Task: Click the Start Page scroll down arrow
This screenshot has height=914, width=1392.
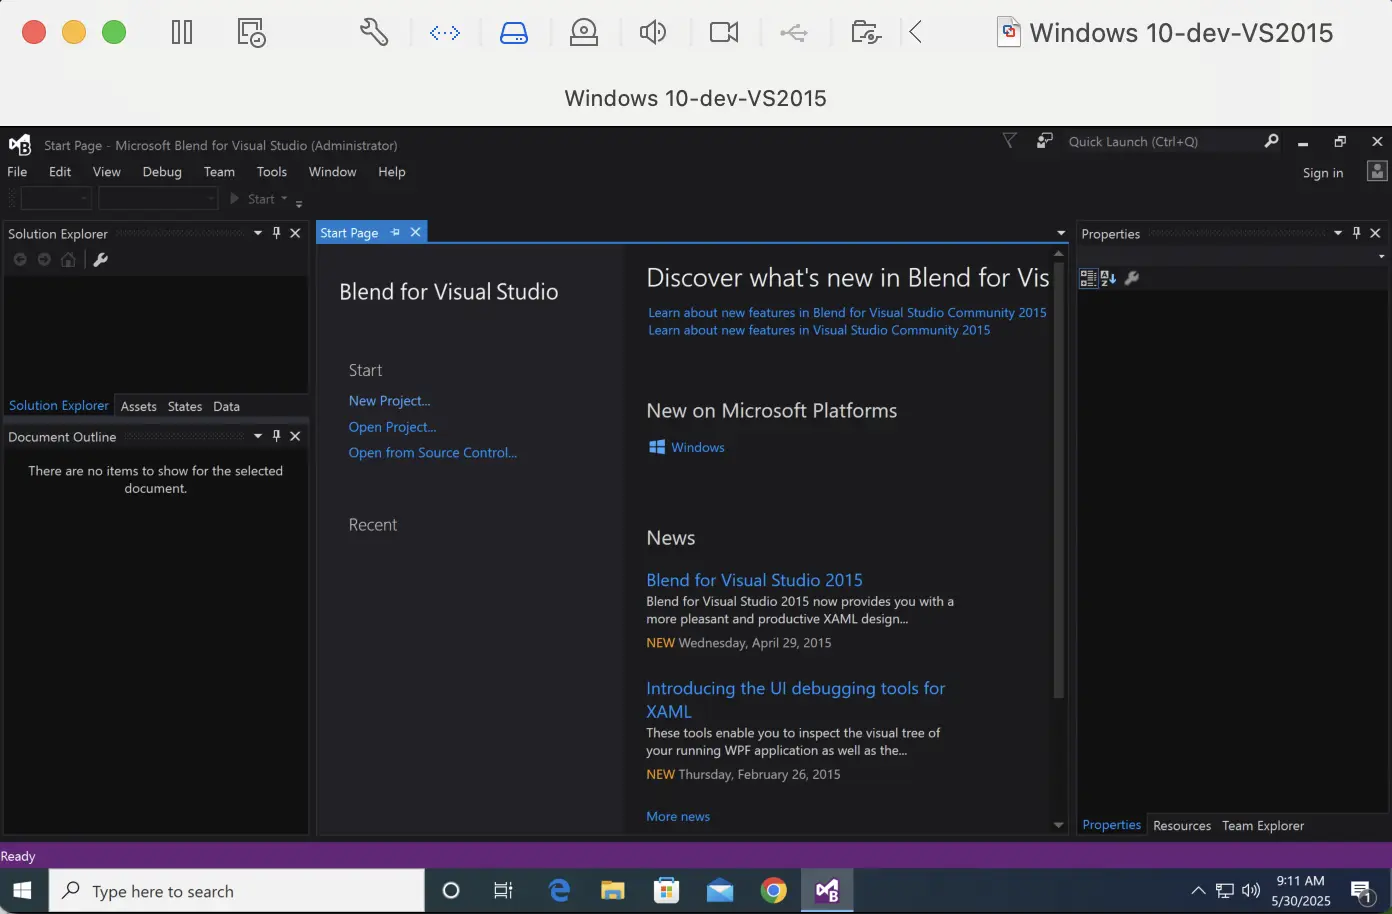Action: [1058, 825]
